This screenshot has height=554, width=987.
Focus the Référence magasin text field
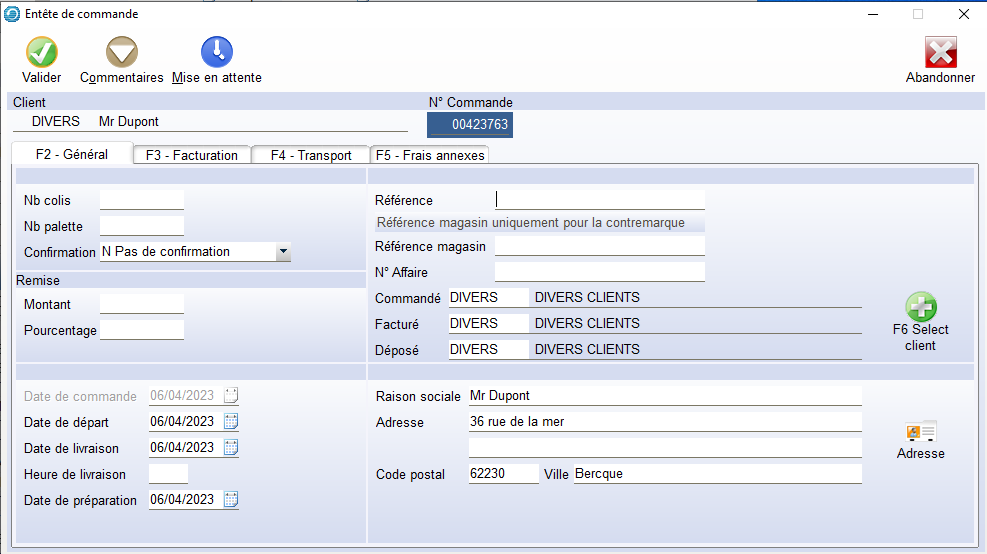coord(599,247)
